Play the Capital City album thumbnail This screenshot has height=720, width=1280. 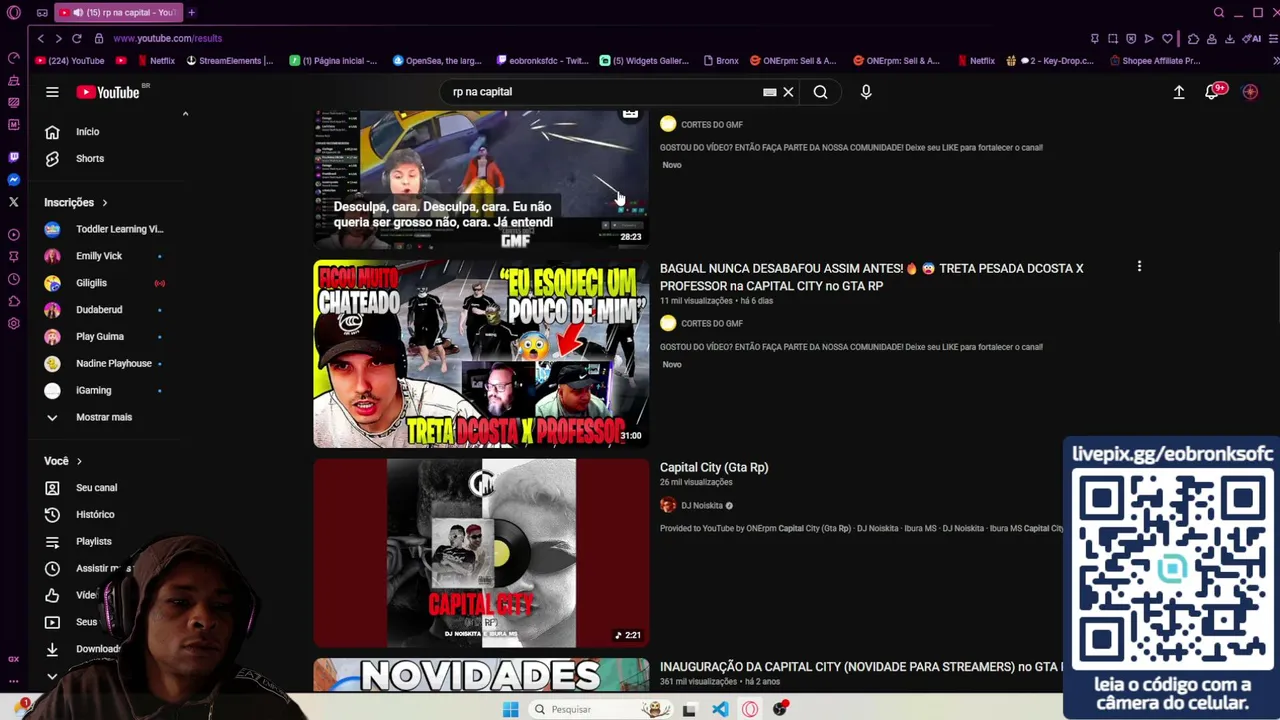click(481, 553)
